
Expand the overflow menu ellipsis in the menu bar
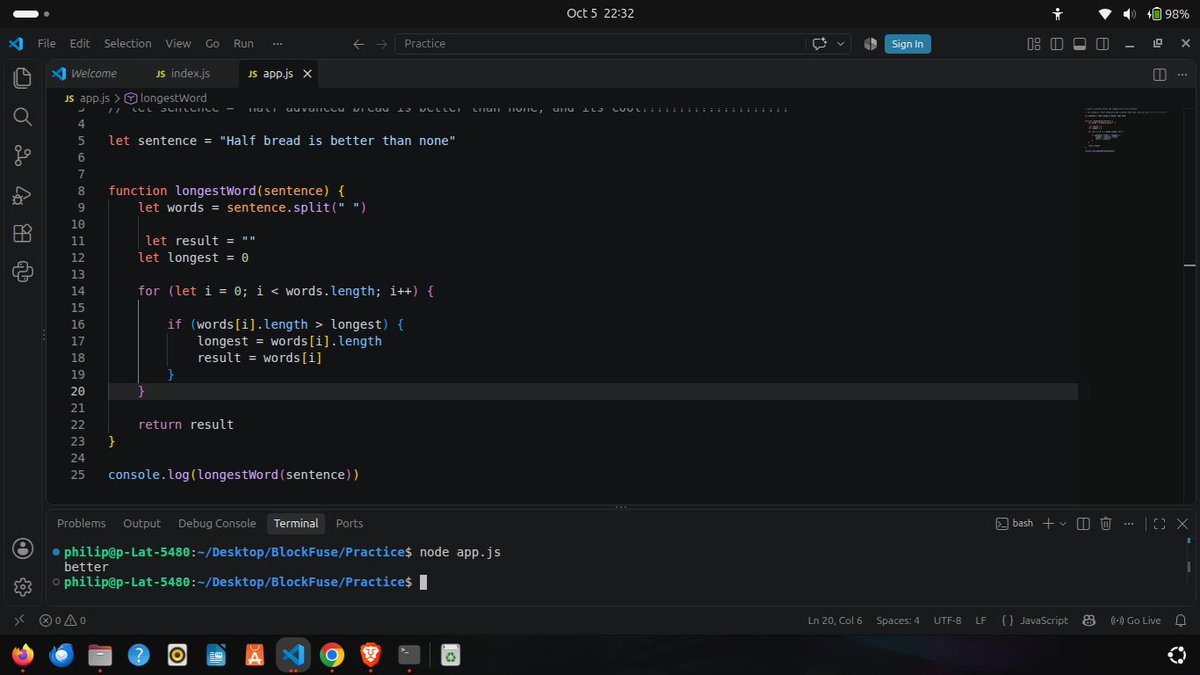point(277,44)
